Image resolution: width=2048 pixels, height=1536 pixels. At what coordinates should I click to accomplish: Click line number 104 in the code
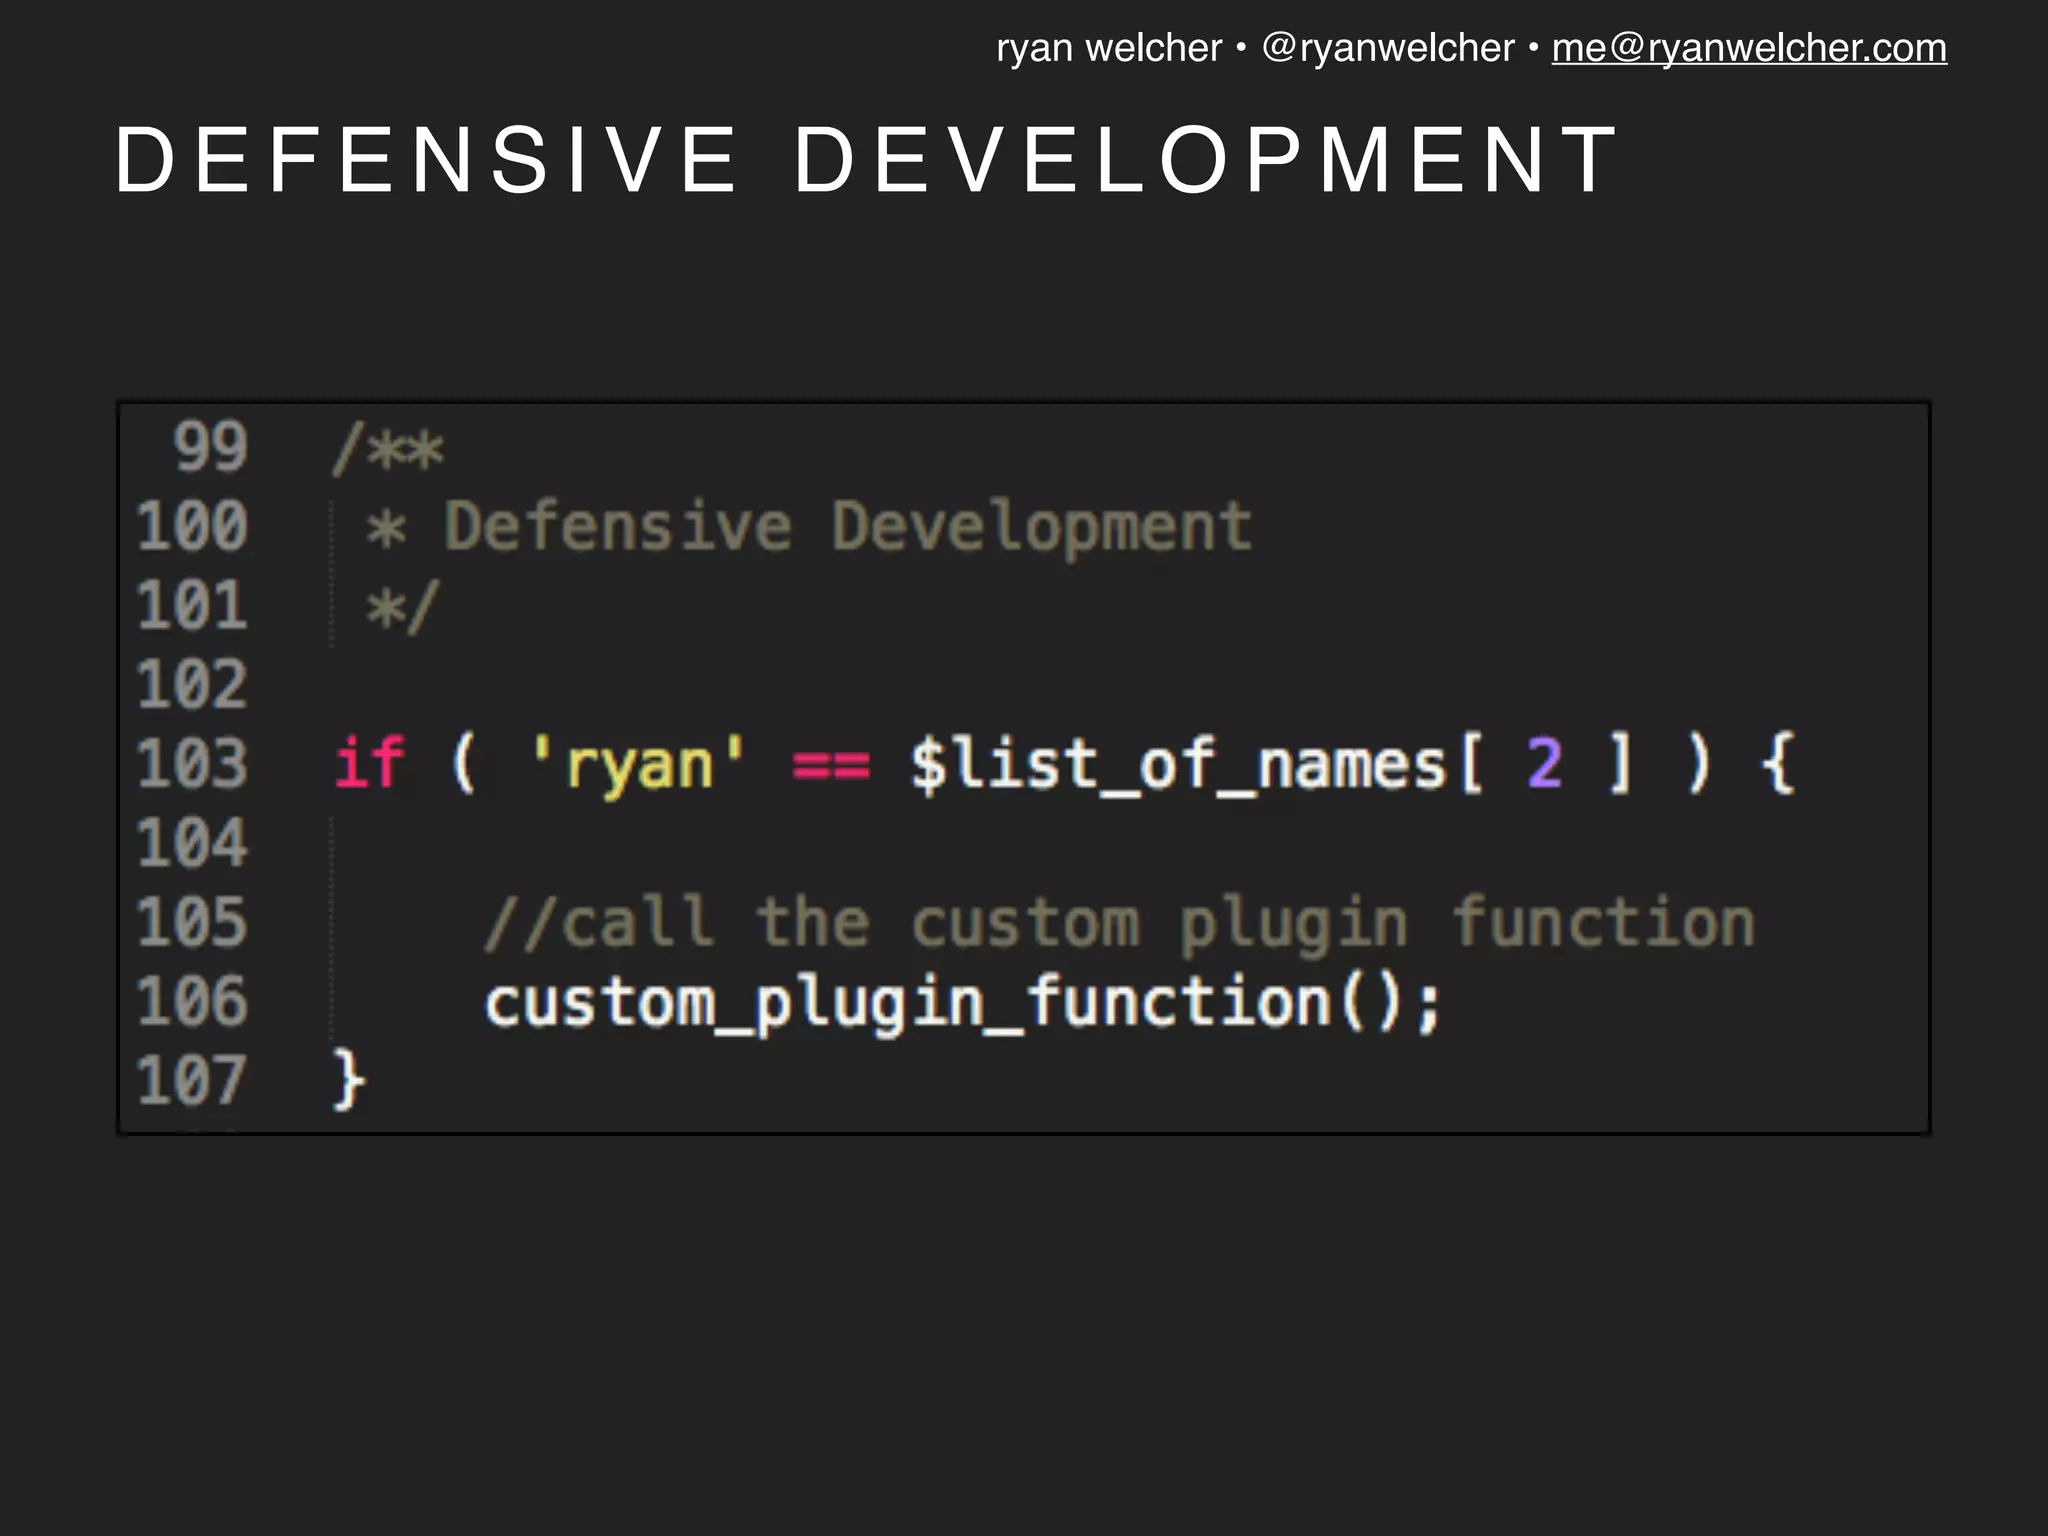pos(192,842)
